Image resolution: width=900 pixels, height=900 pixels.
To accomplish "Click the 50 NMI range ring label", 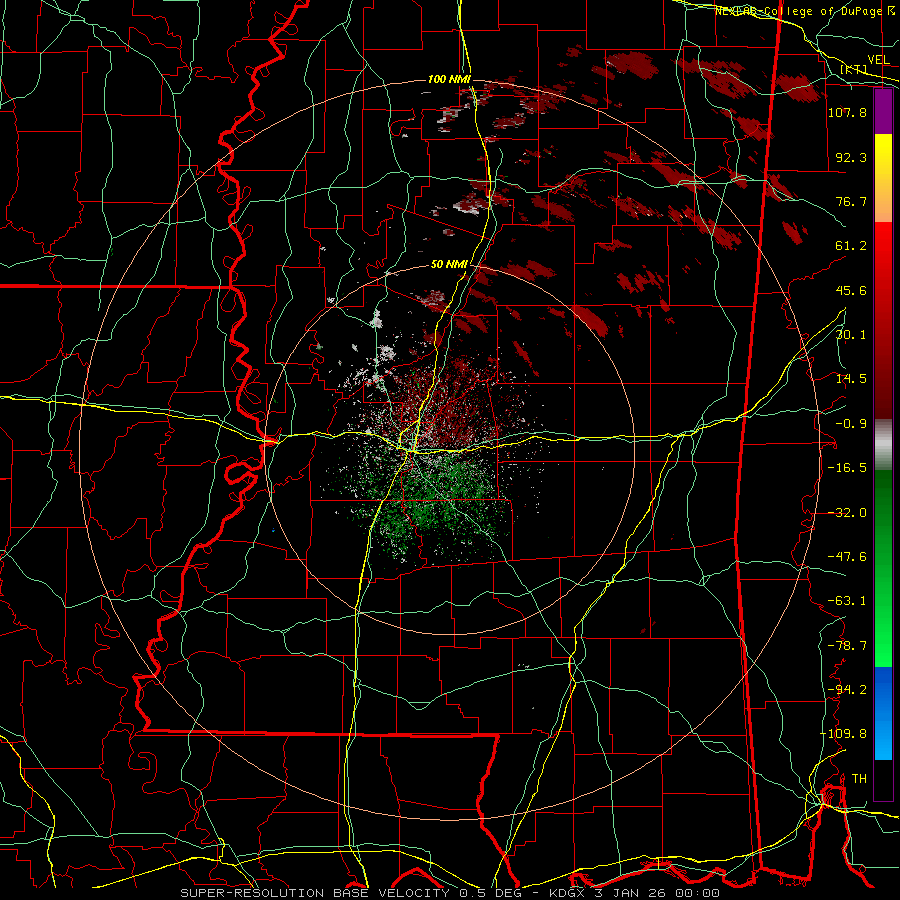I will point(449,265).
